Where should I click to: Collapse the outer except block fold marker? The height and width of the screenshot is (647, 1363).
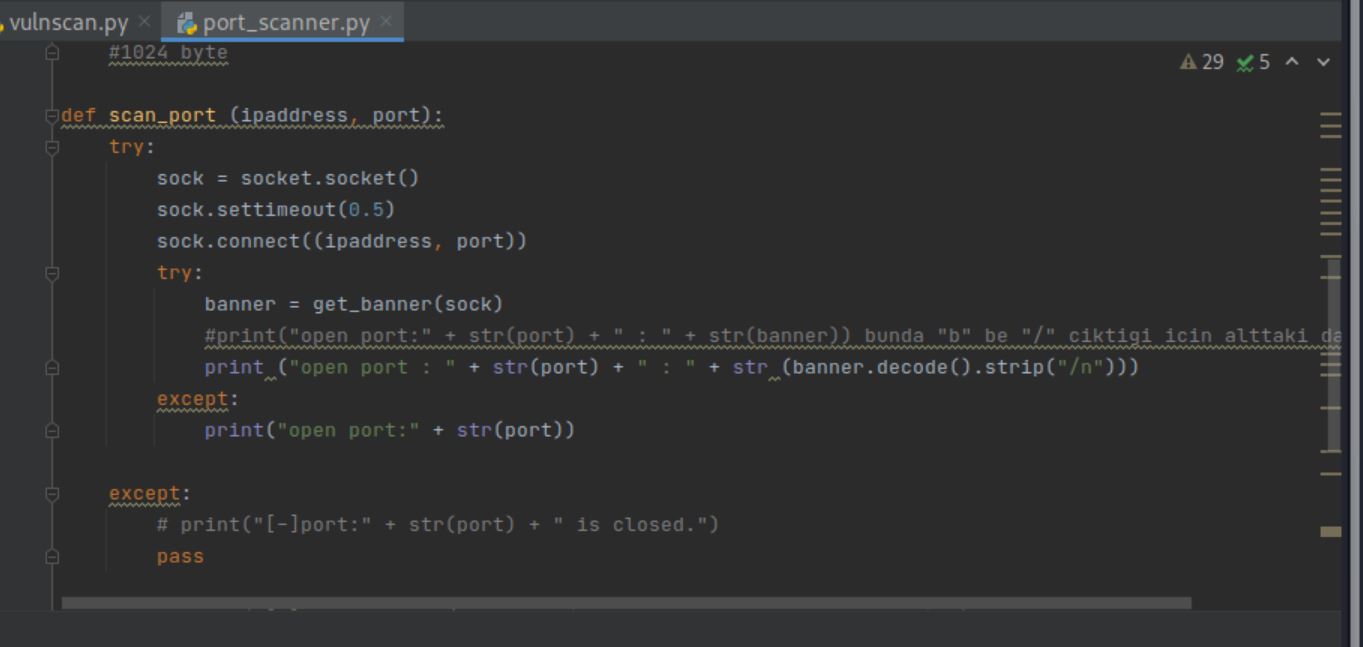[x=52, y=494]
